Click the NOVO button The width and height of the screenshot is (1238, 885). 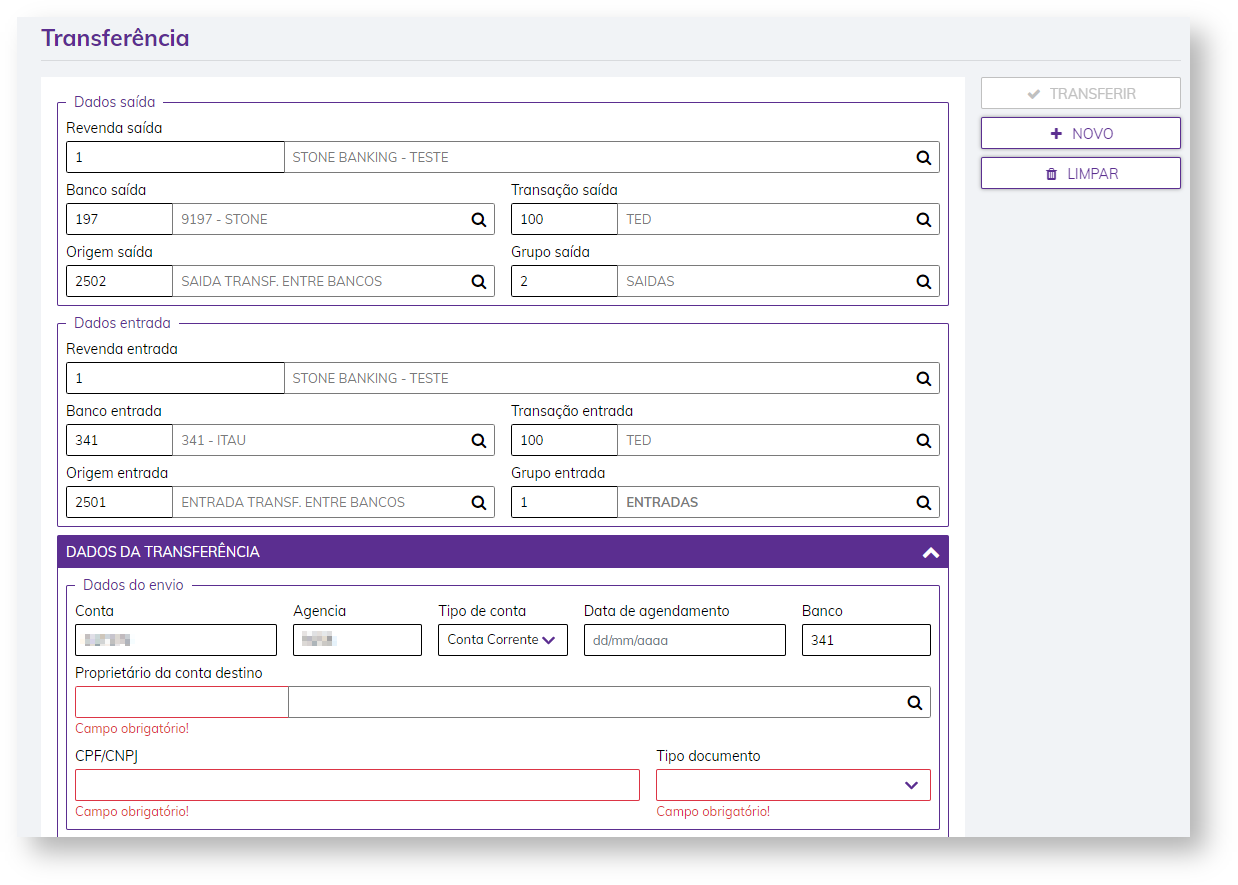(x=1081, y=133)
